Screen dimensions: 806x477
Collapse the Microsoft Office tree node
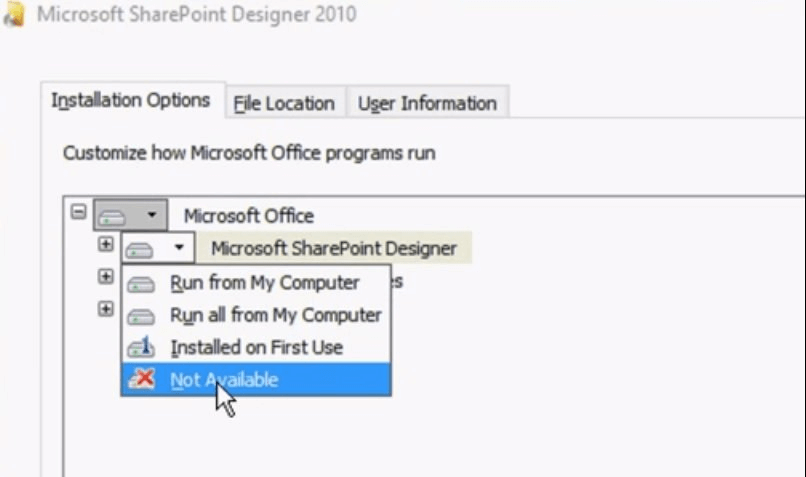click(78, 211)
